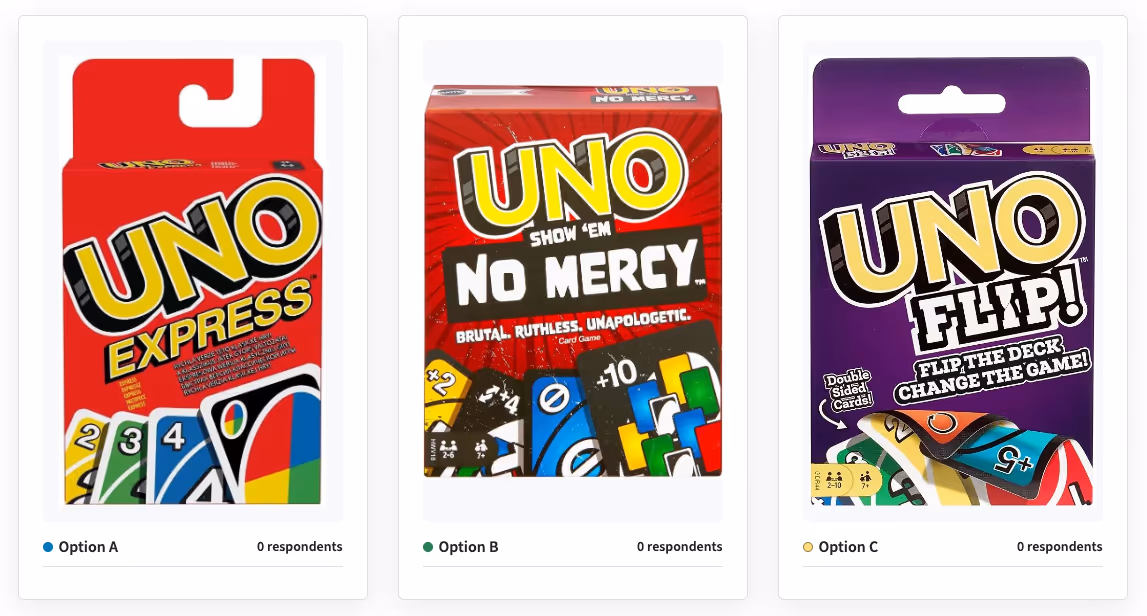Select the UNO No Mercy box image
This screenshot has width=1147, height=616.
(x=573, y=282)
